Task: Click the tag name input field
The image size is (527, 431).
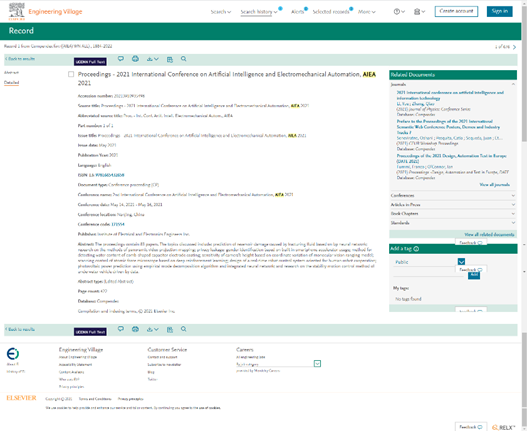Action: [430, 274]
